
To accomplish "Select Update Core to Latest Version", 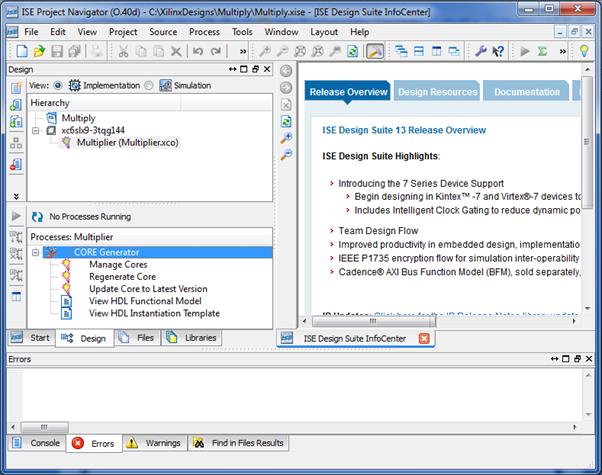I will click(148, 289).
